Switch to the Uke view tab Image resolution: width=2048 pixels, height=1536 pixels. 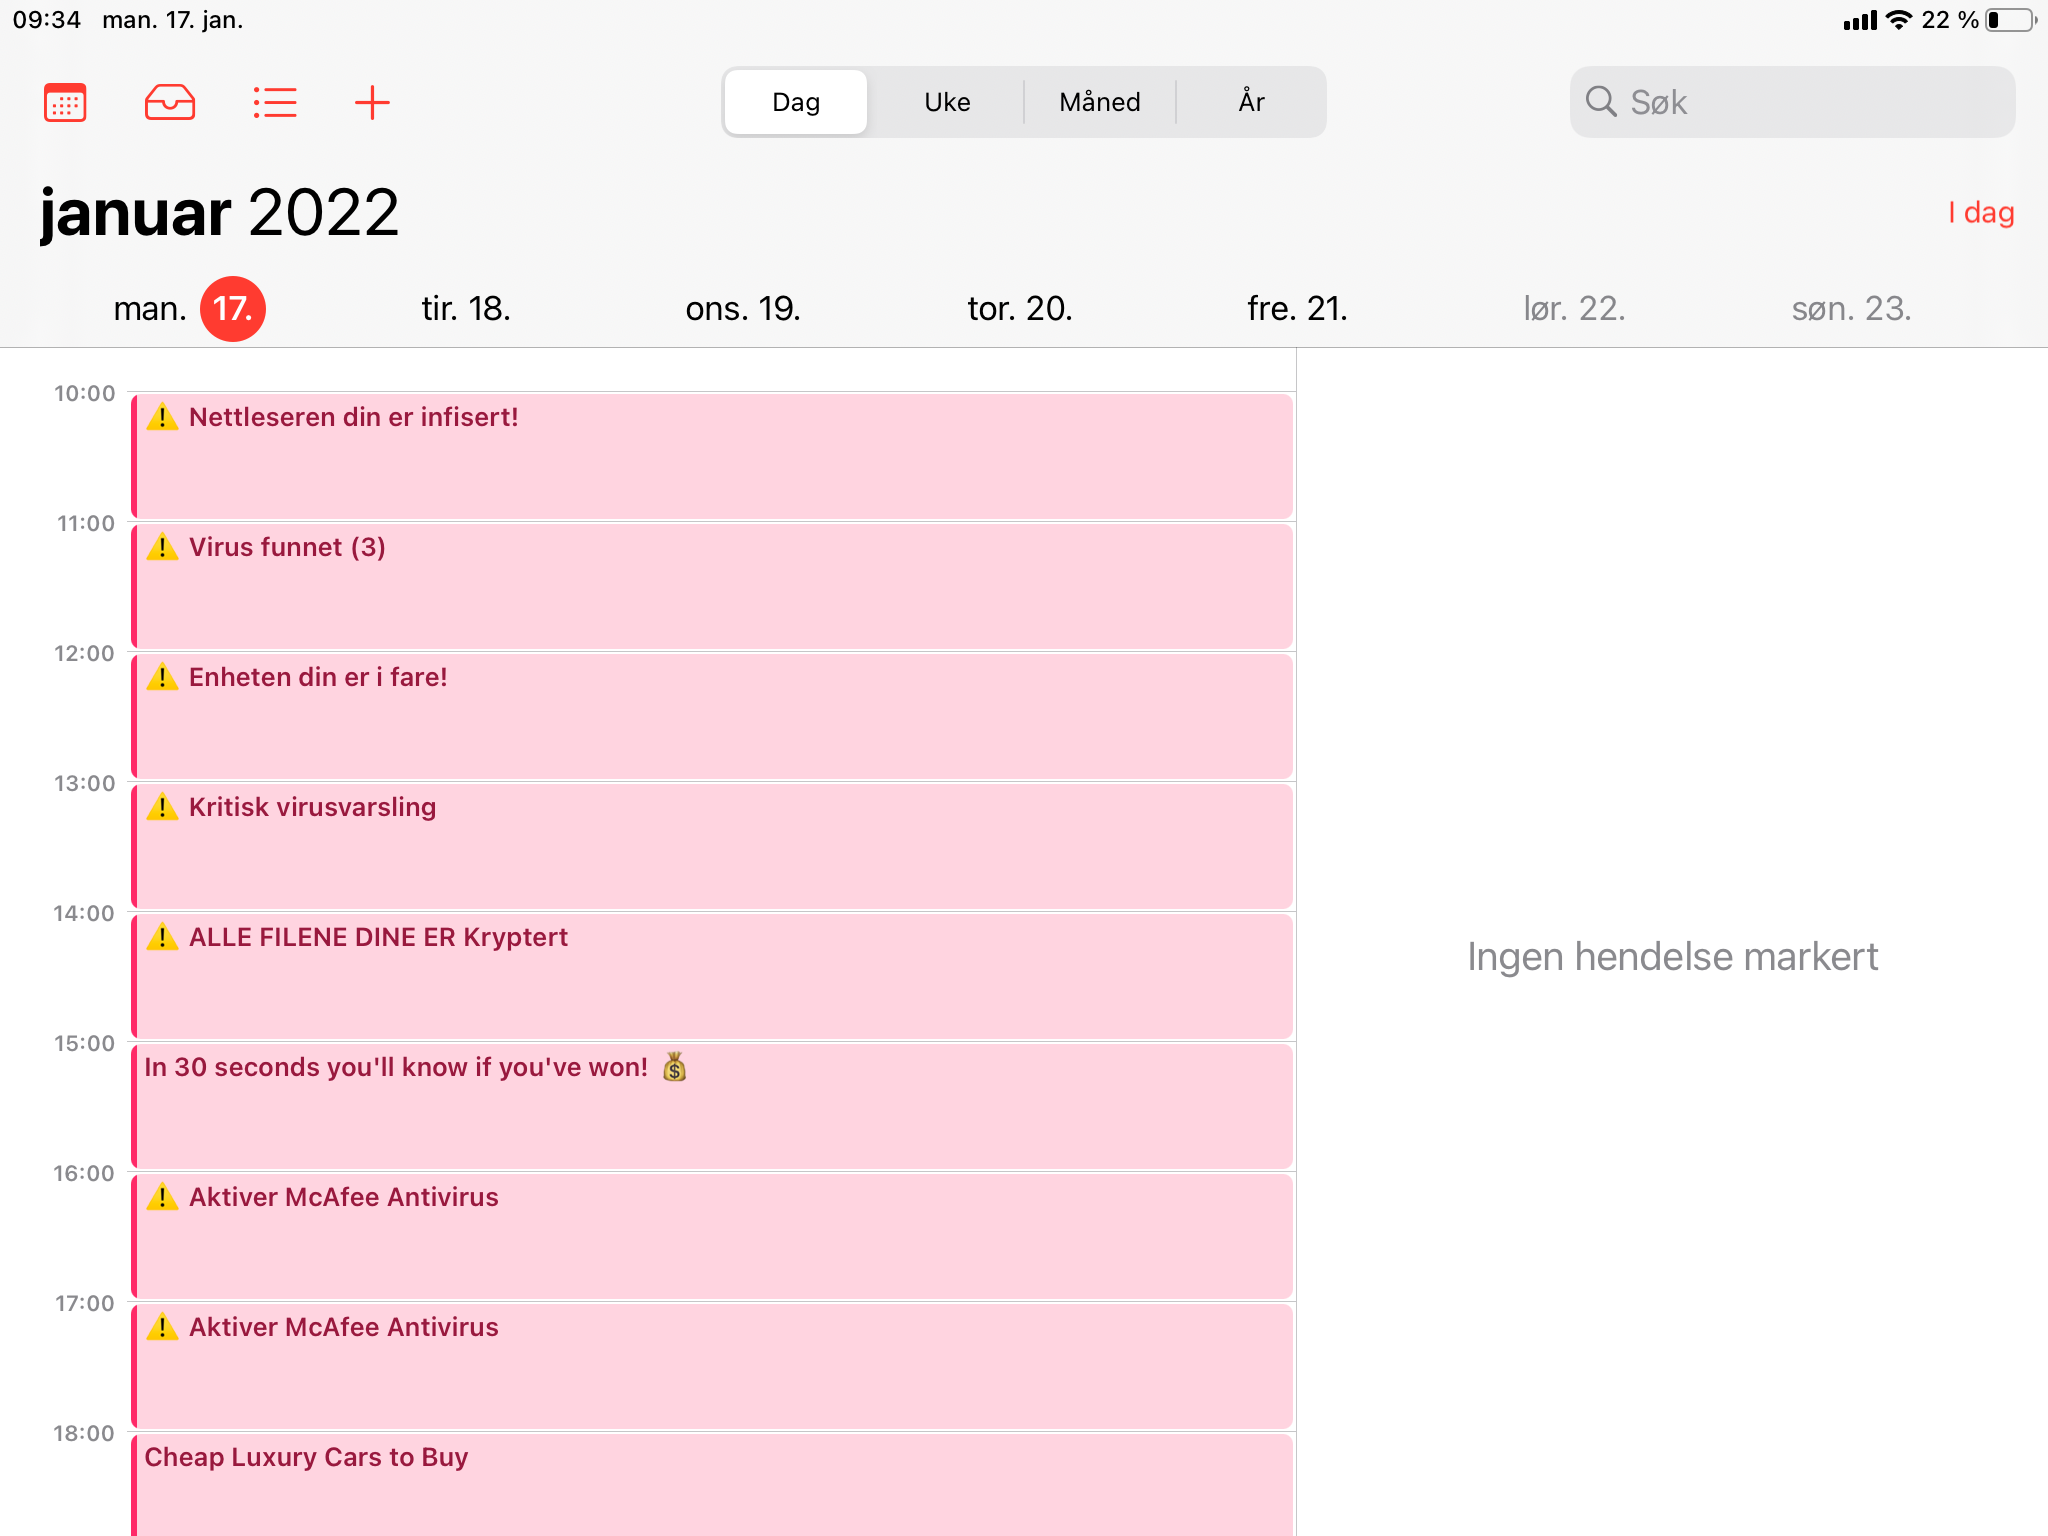point(947,102)
